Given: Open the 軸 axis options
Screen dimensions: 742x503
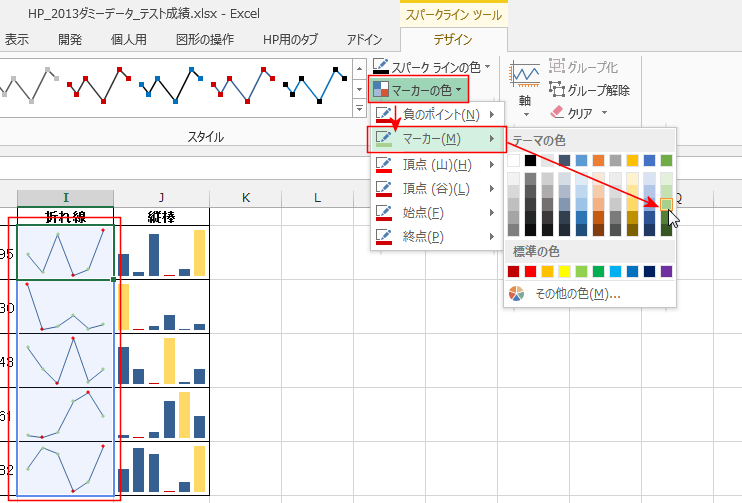Looking at the screenshot, I should [525, 90].
